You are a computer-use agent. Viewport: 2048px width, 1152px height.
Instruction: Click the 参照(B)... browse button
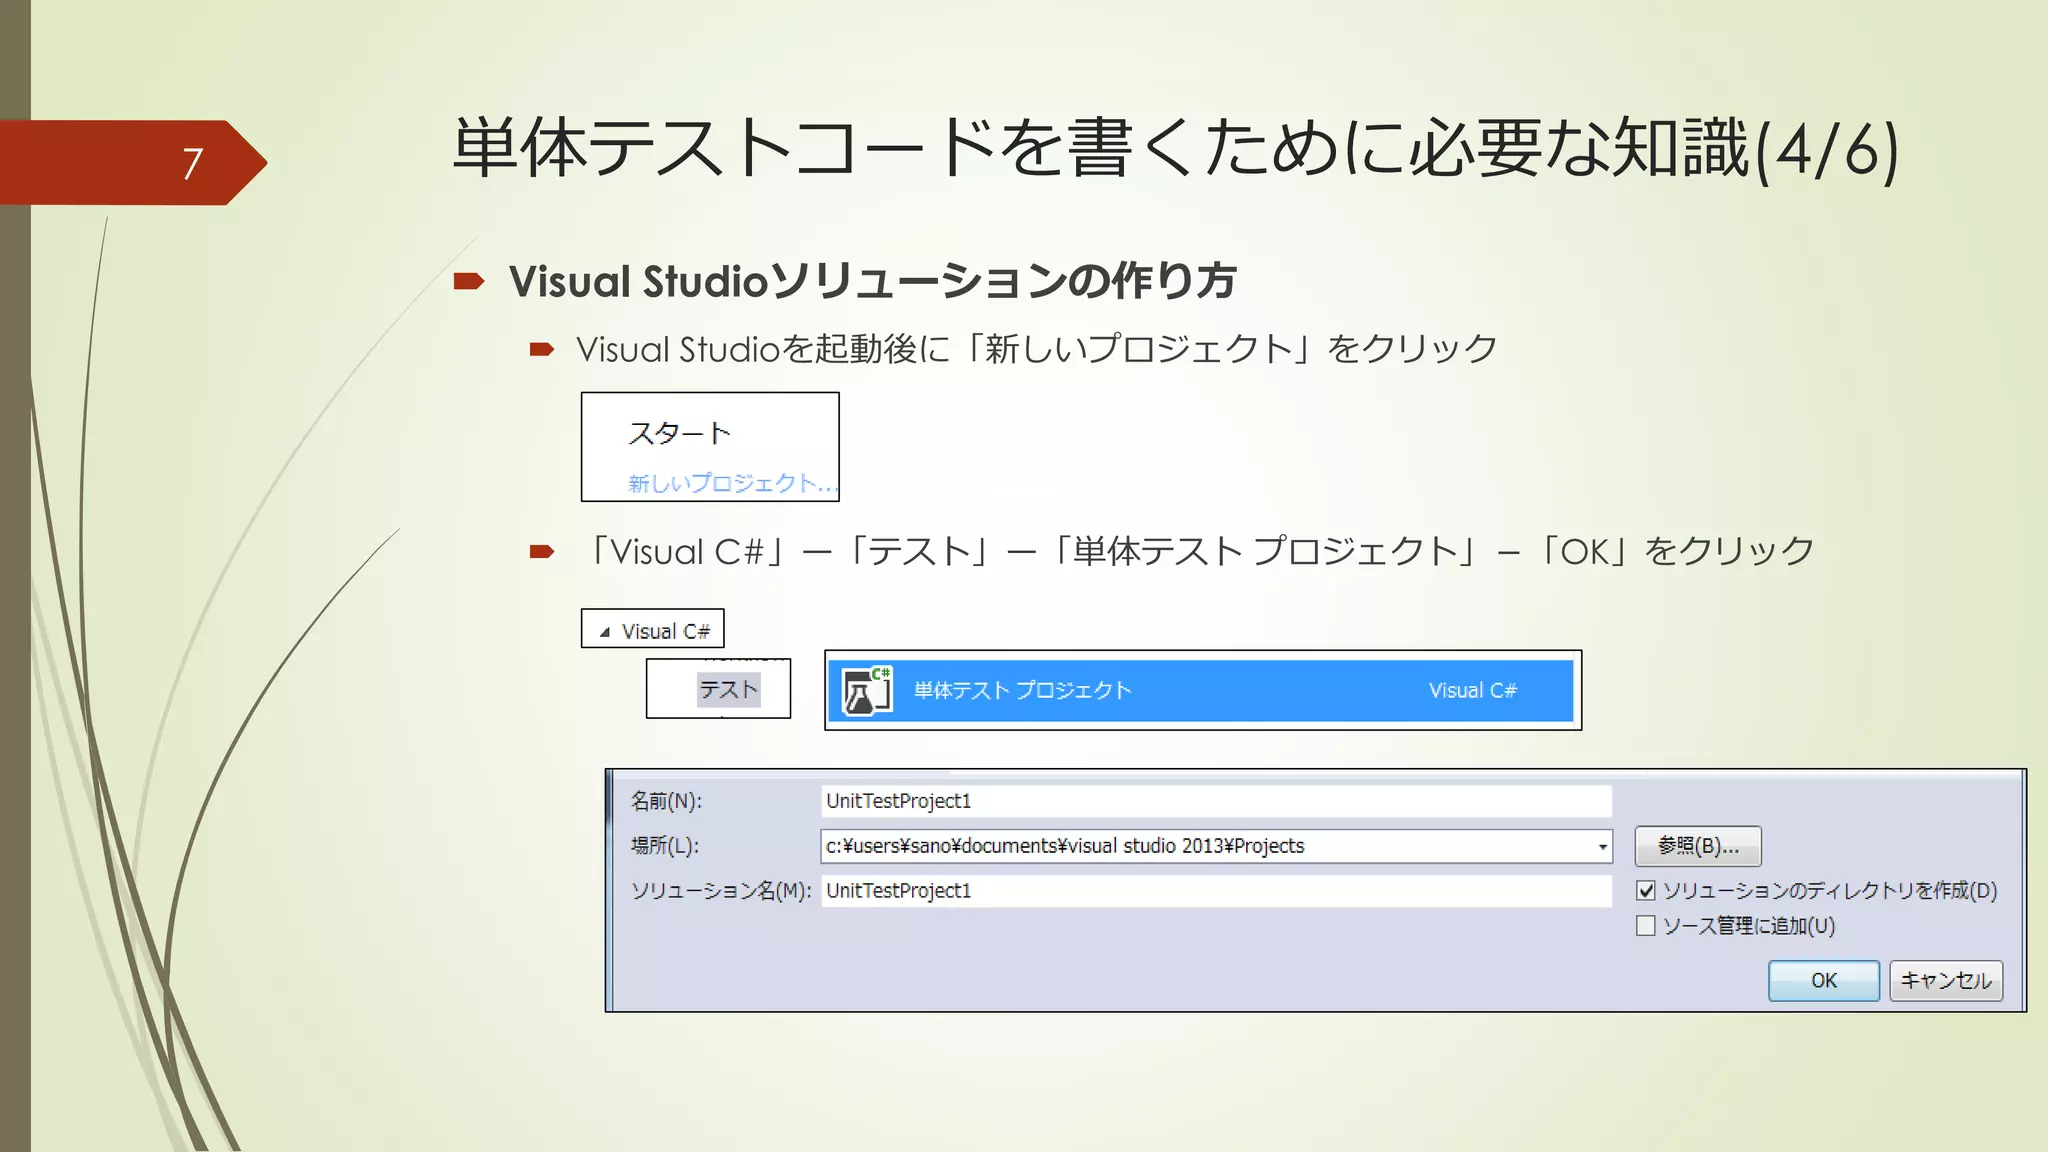1698,846
